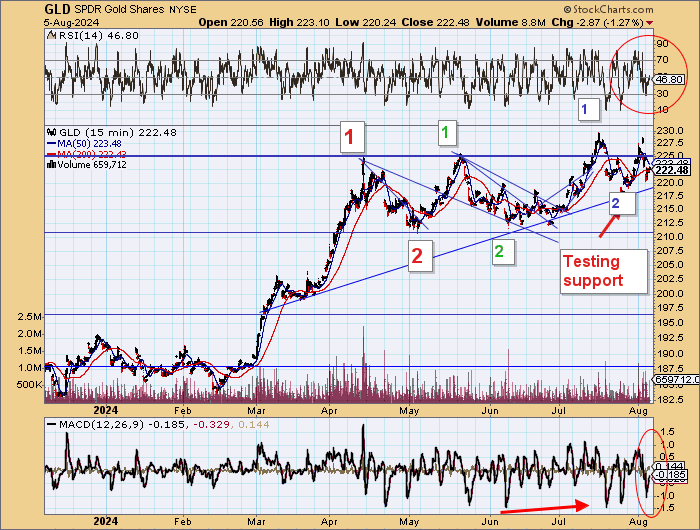Click the Mar label below MACD panel
The image size is (700, 530).
(257, 522)
